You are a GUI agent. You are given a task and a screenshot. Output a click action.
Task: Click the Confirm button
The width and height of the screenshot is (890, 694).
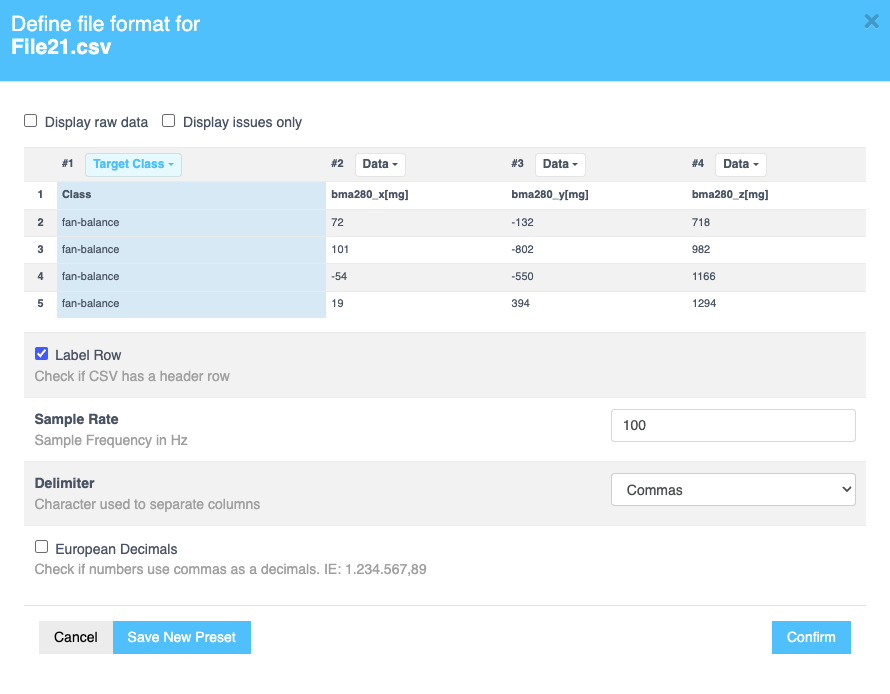coord(810,637)
